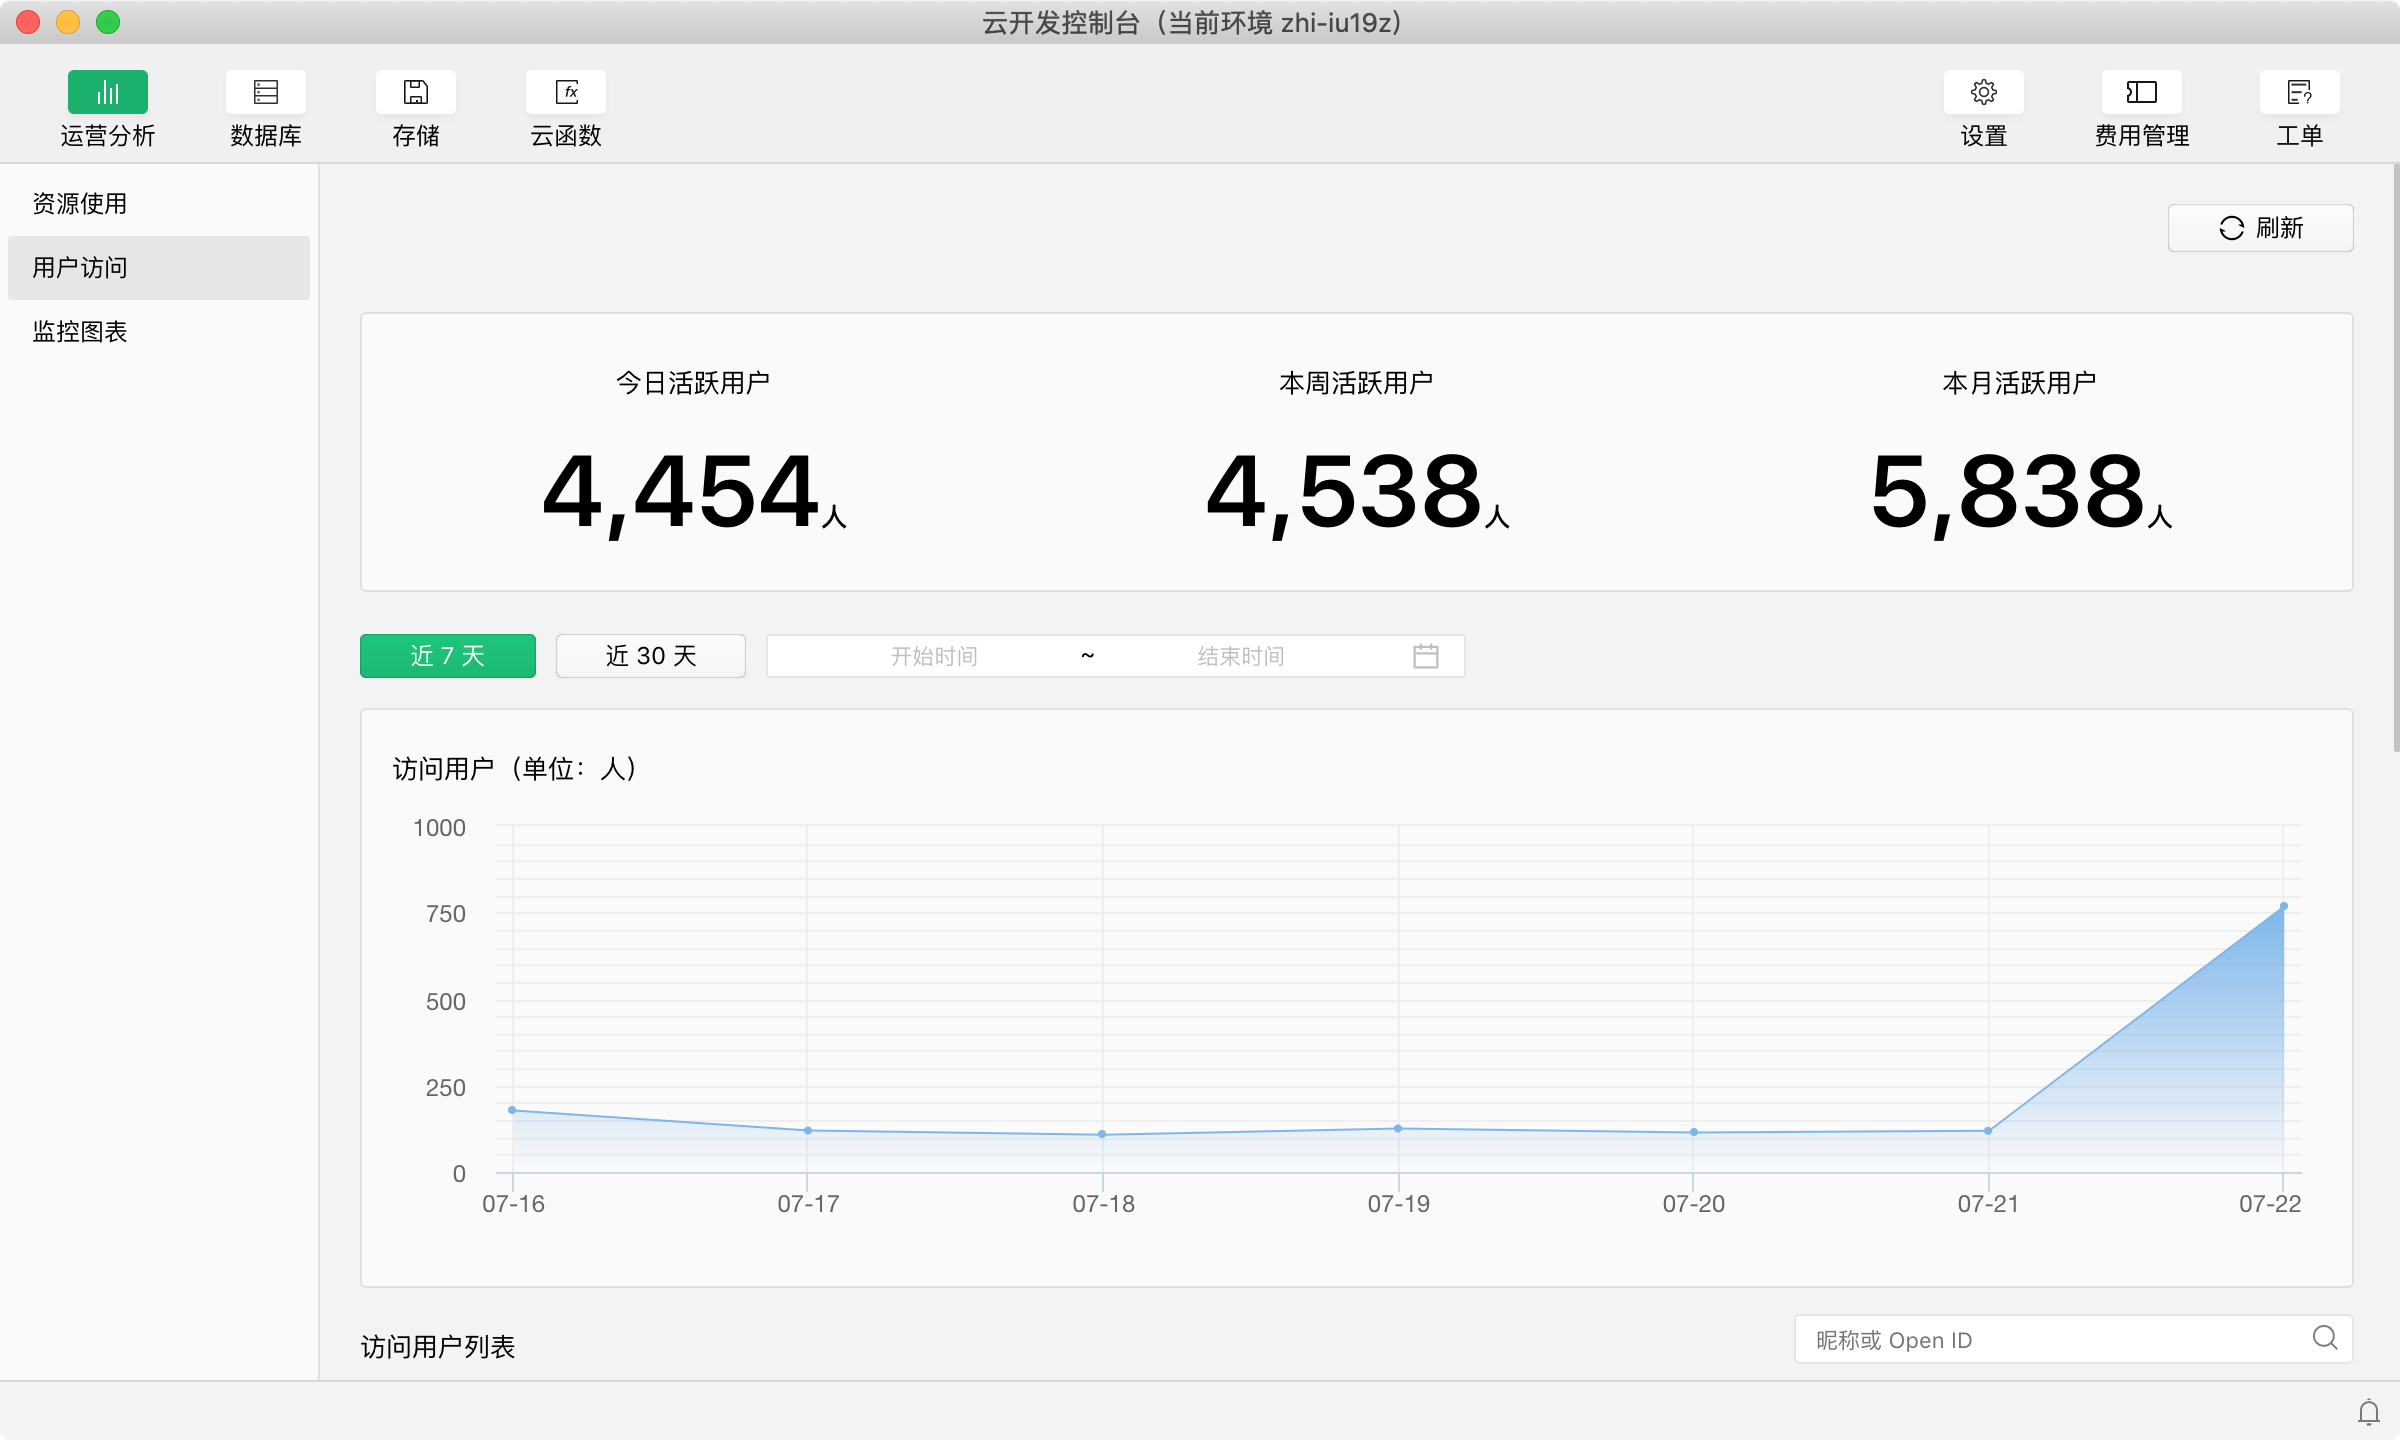Open the calendar date picker icon
Screen dimensions: 2400x1440
[1425, 656]
